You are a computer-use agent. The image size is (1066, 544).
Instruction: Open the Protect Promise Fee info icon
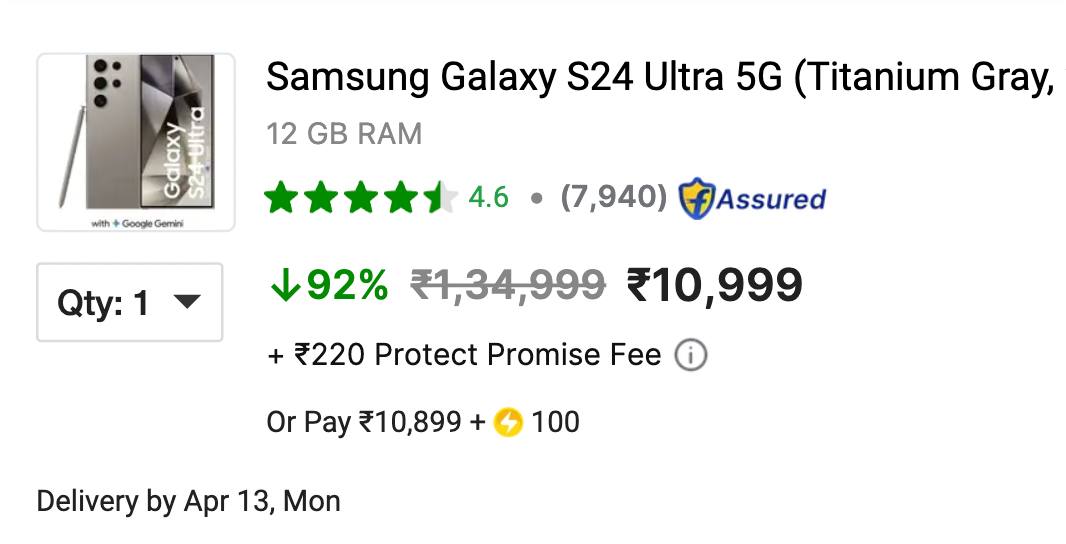[691, 355]
